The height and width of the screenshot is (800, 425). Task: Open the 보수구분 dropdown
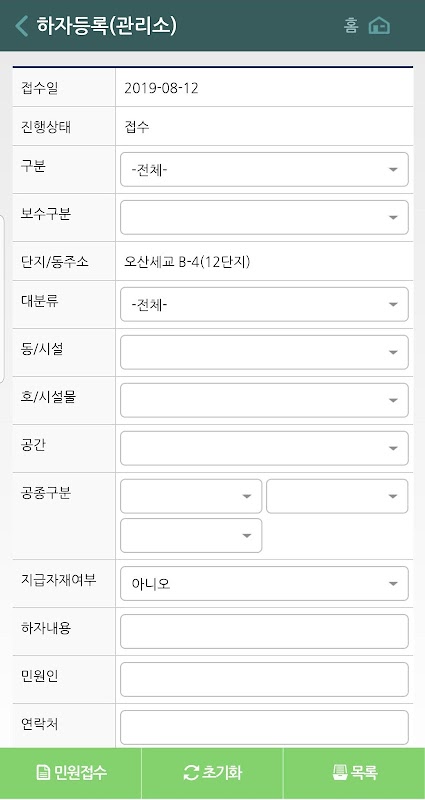tap(264, 217)
